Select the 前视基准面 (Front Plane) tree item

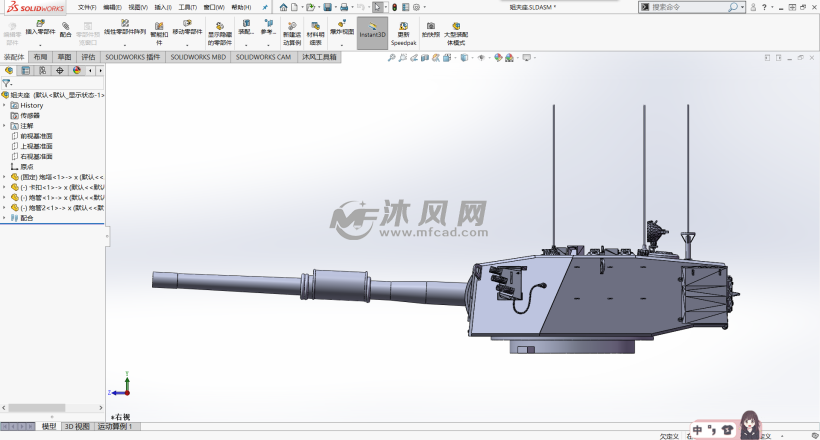(x=36, y=136)
